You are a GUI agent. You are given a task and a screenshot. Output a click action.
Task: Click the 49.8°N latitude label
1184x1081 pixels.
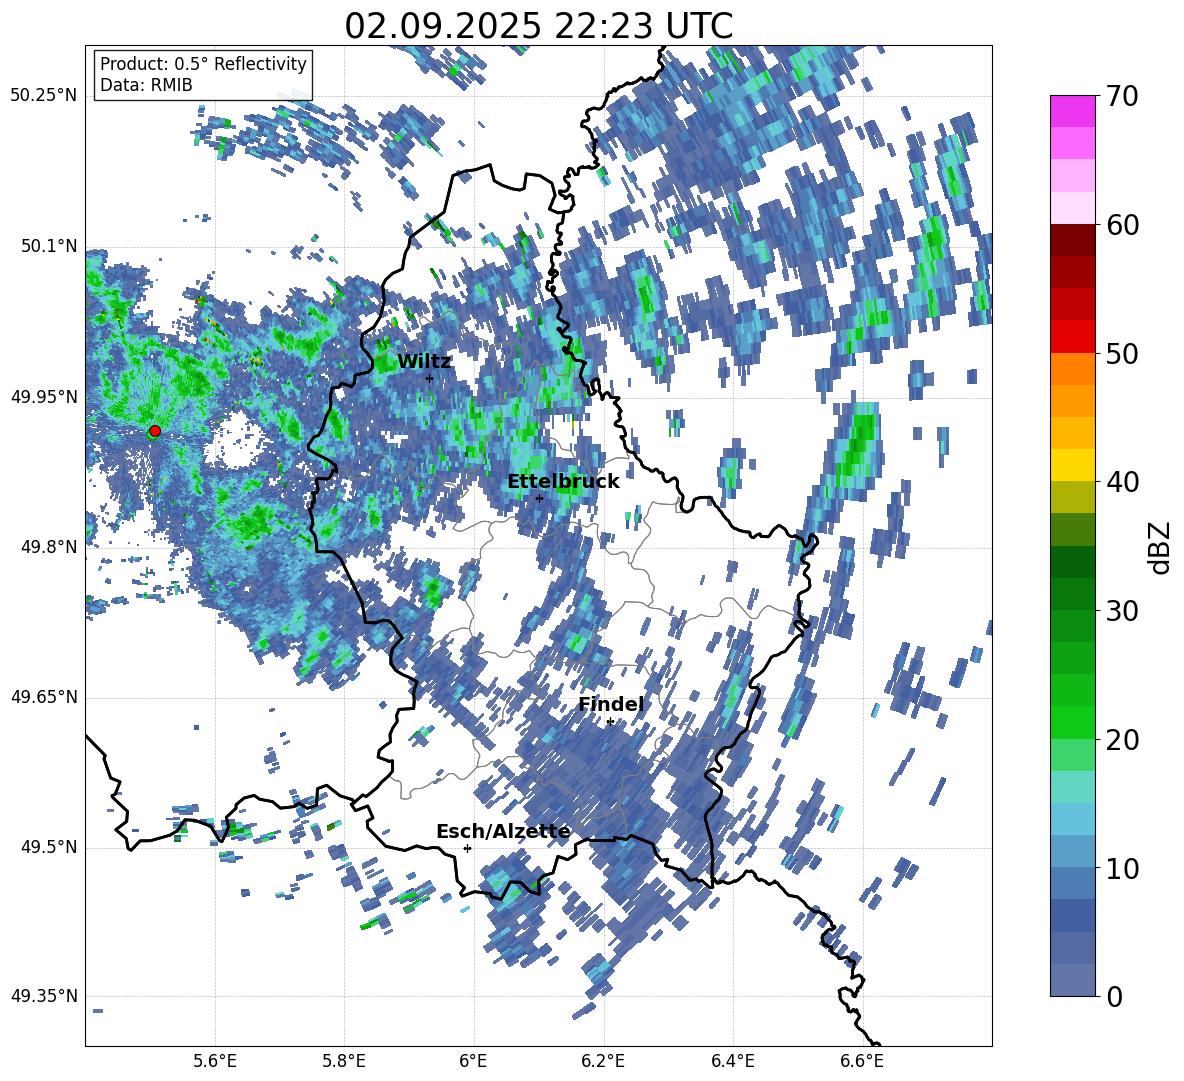48,547
